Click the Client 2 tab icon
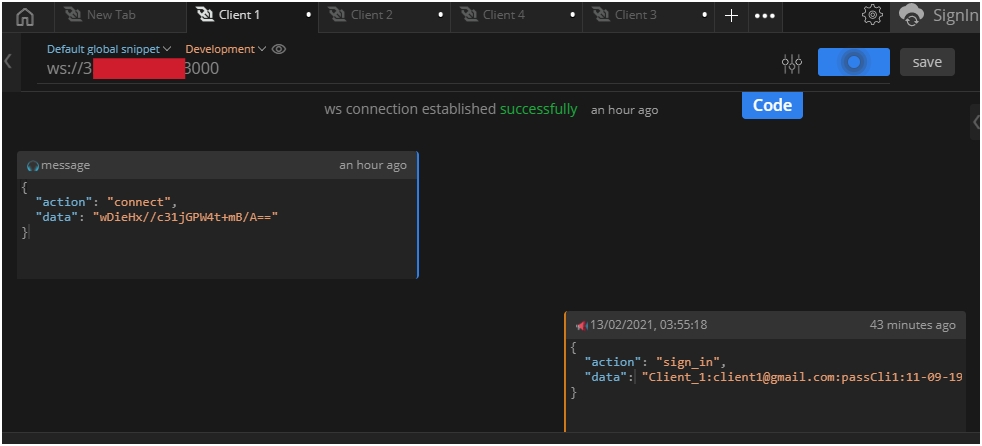The width and height of the screenshot is (982, 446). coord(337,15)
